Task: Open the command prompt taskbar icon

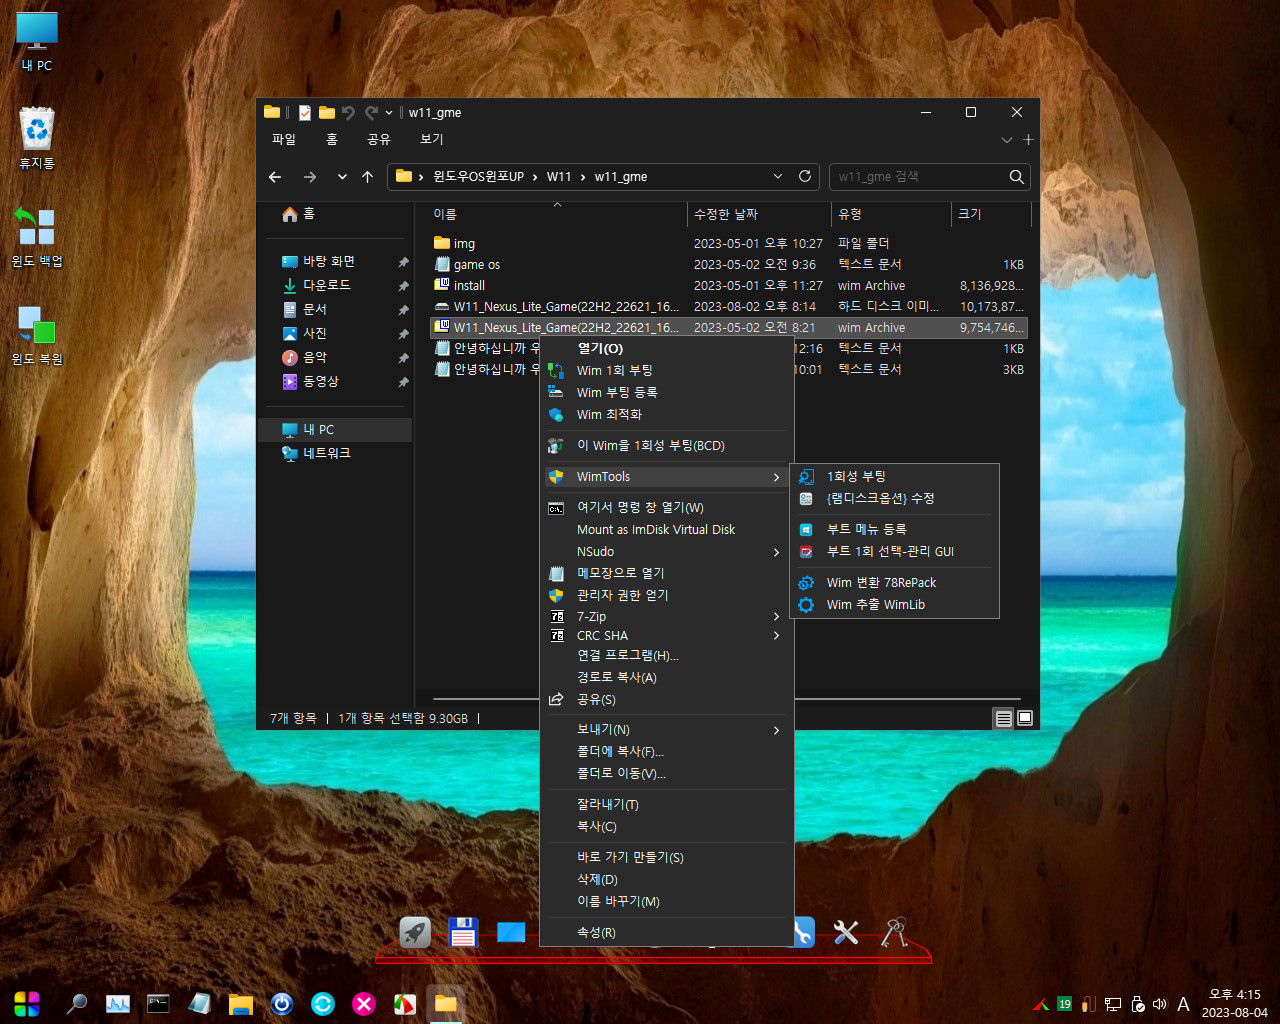Action: click(x=158, y=1003)
